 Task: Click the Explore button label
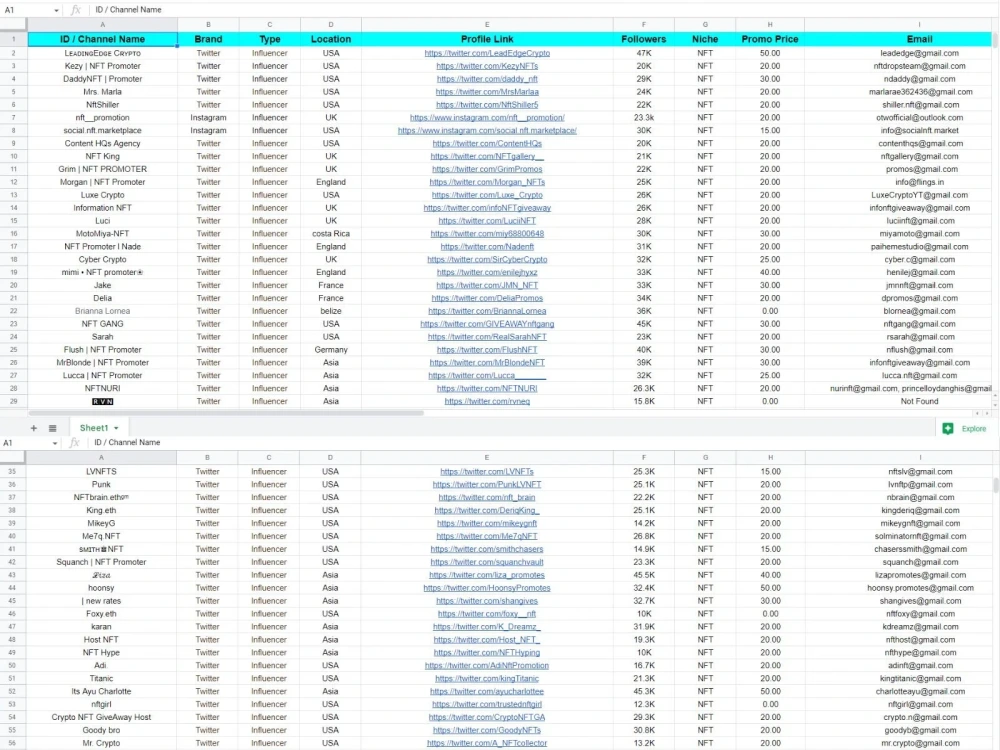[x=974, y=429]
